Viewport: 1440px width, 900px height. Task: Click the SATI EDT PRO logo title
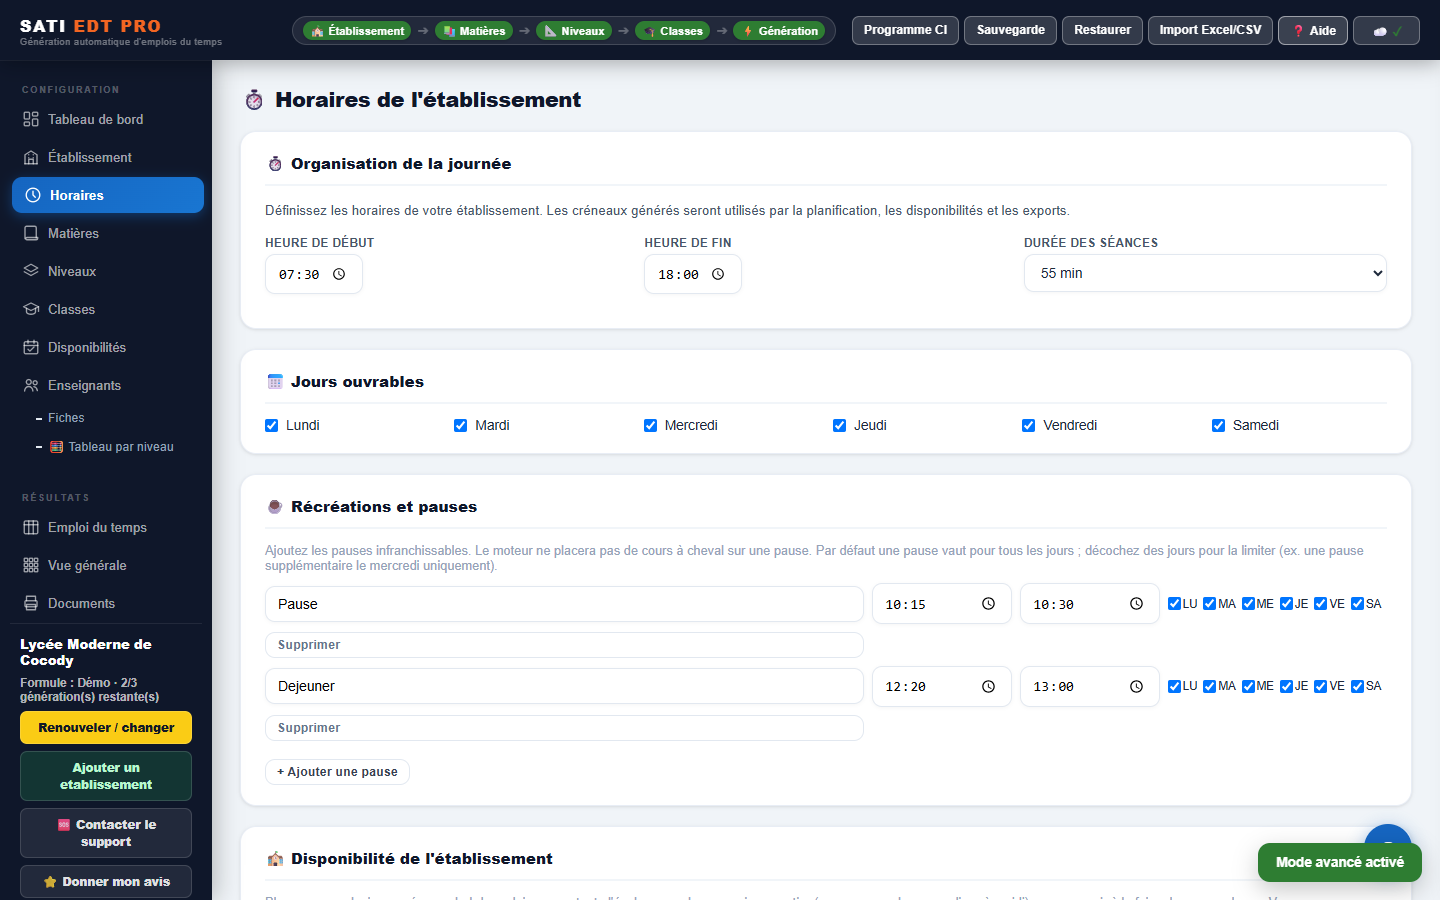click(90, 26)
